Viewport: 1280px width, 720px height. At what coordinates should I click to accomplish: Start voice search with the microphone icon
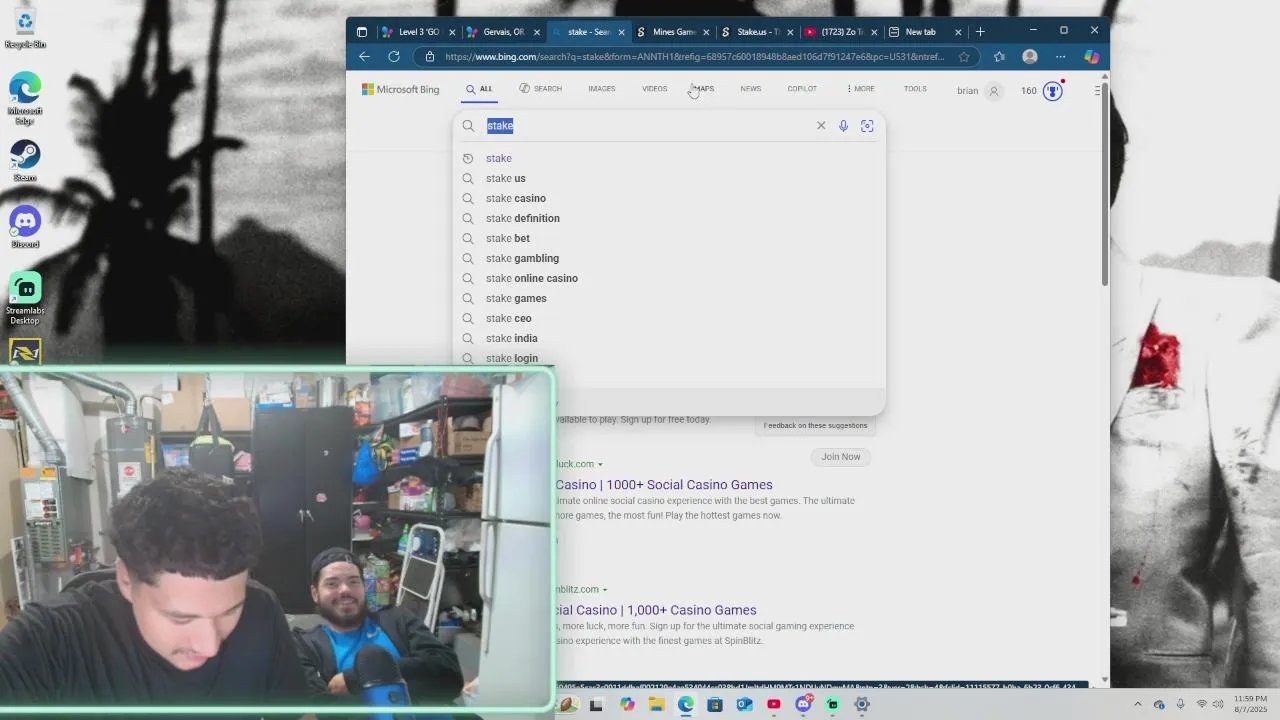tap(843, 126)
